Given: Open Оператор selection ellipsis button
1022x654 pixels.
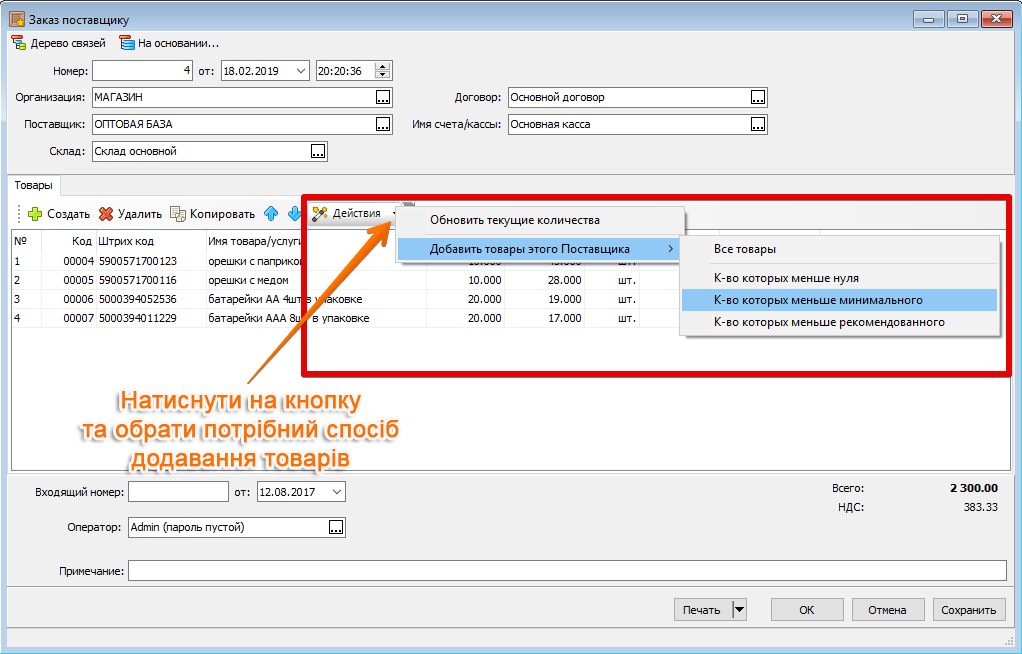Looking at the screenshot, I should [336, 528].
